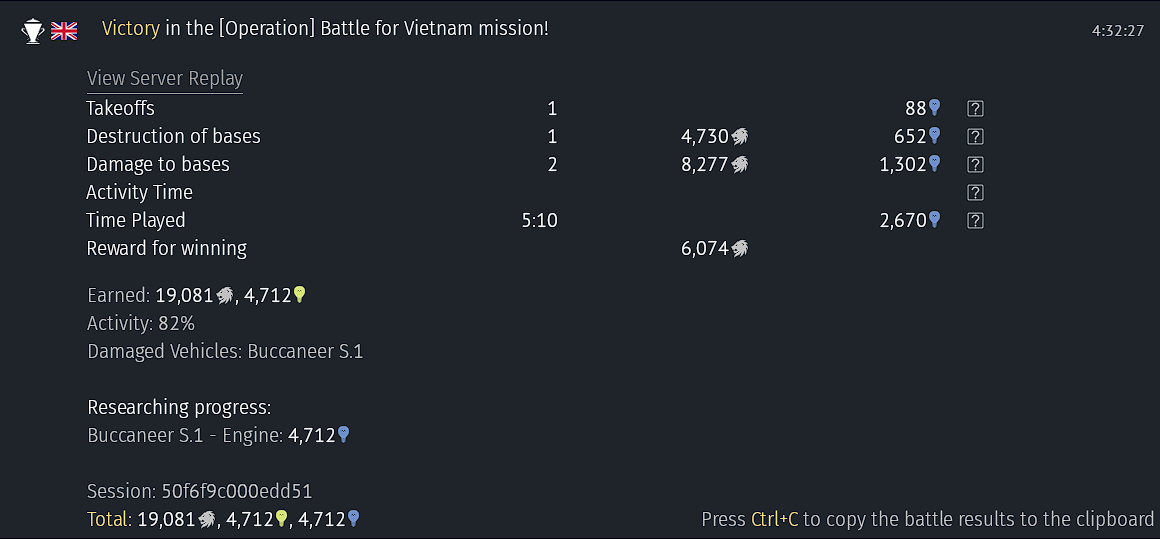The height and width of the screenshot is (539, 1160).
Task: Click the silver lion icon next to 4,730
Action: point(740,137)
